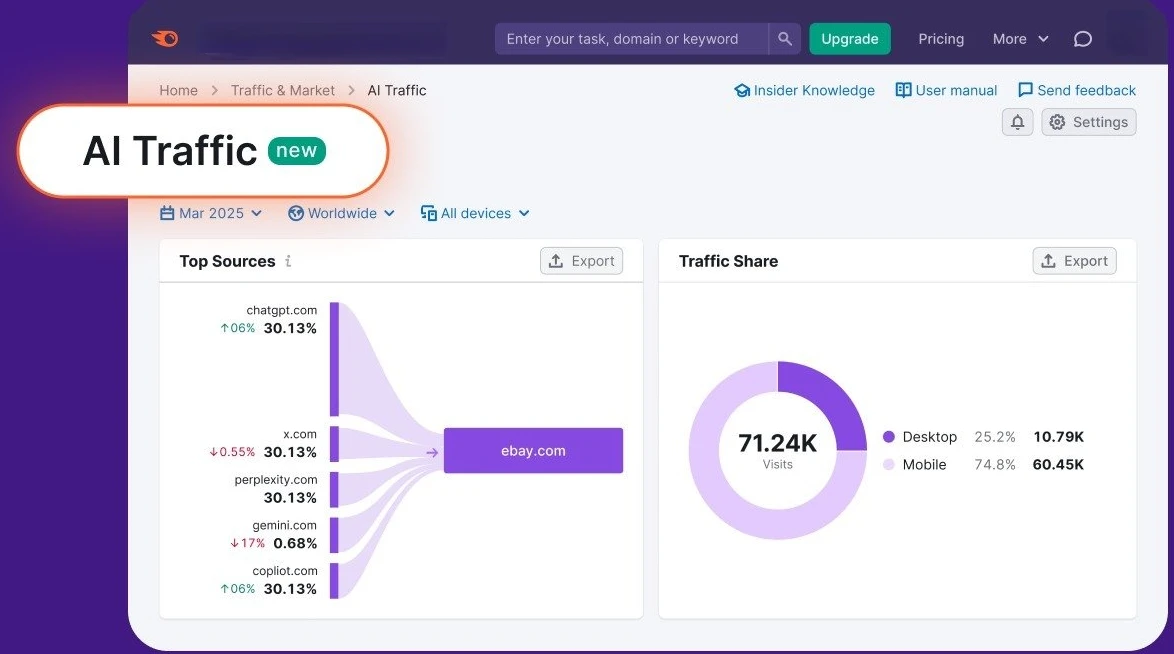The width and height of the screenshot is (1174, 654).
Task: Click the Top Sources heading
Action: 227,261
